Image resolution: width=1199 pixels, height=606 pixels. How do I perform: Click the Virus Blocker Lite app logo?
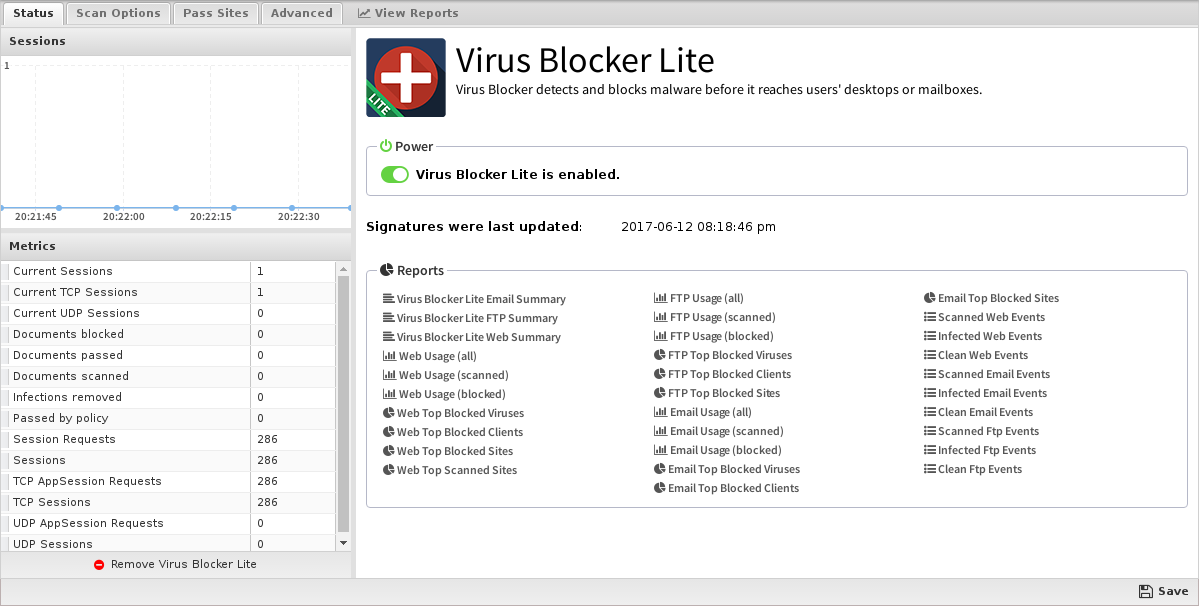click(406, 77)
